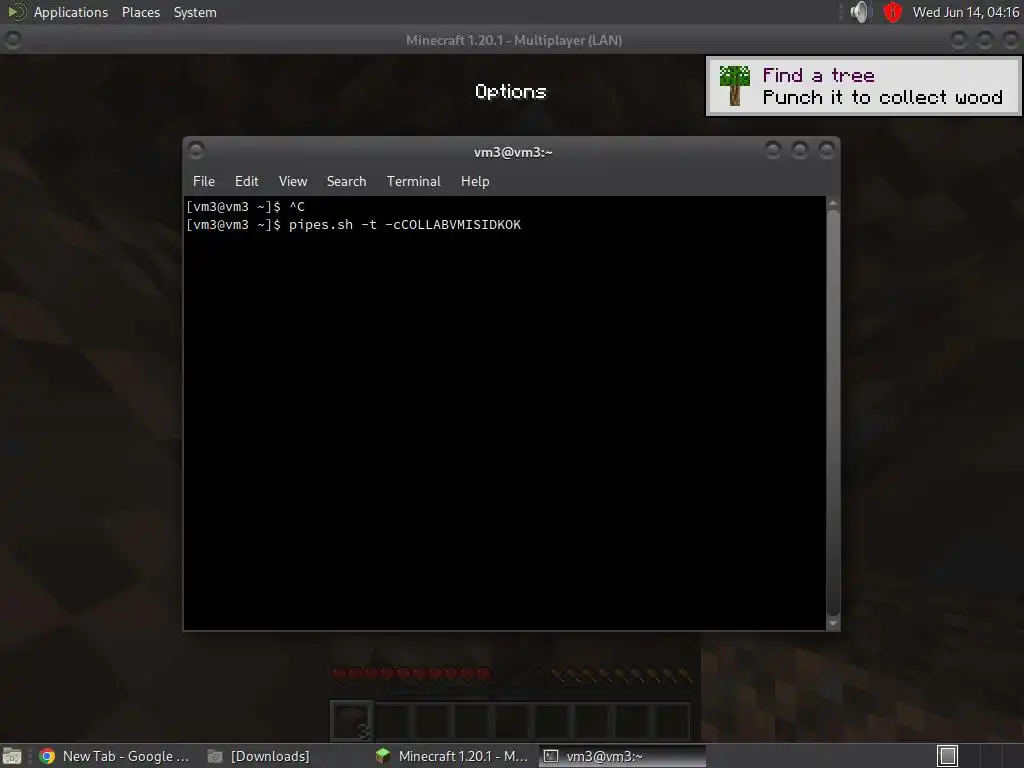Click the terminal title bar "vm3@vm3:~"
Viewport: 1024px width, 768px height.
(x=513, y=152)
